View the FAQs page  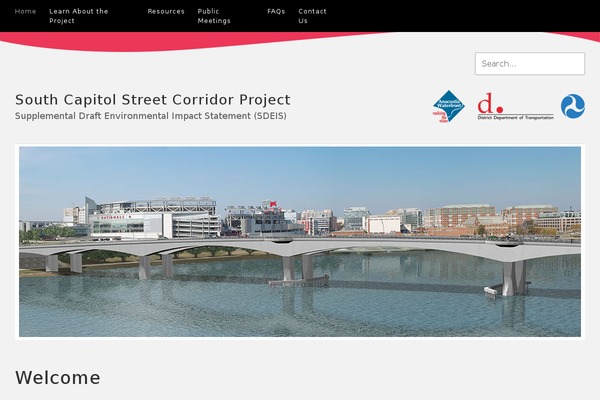[276, 11]
